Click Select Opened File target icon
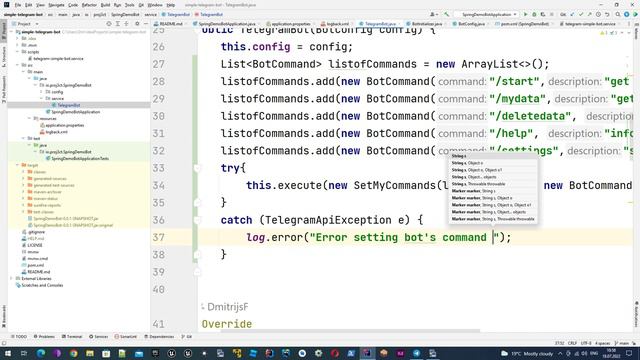 click(109, 24)
